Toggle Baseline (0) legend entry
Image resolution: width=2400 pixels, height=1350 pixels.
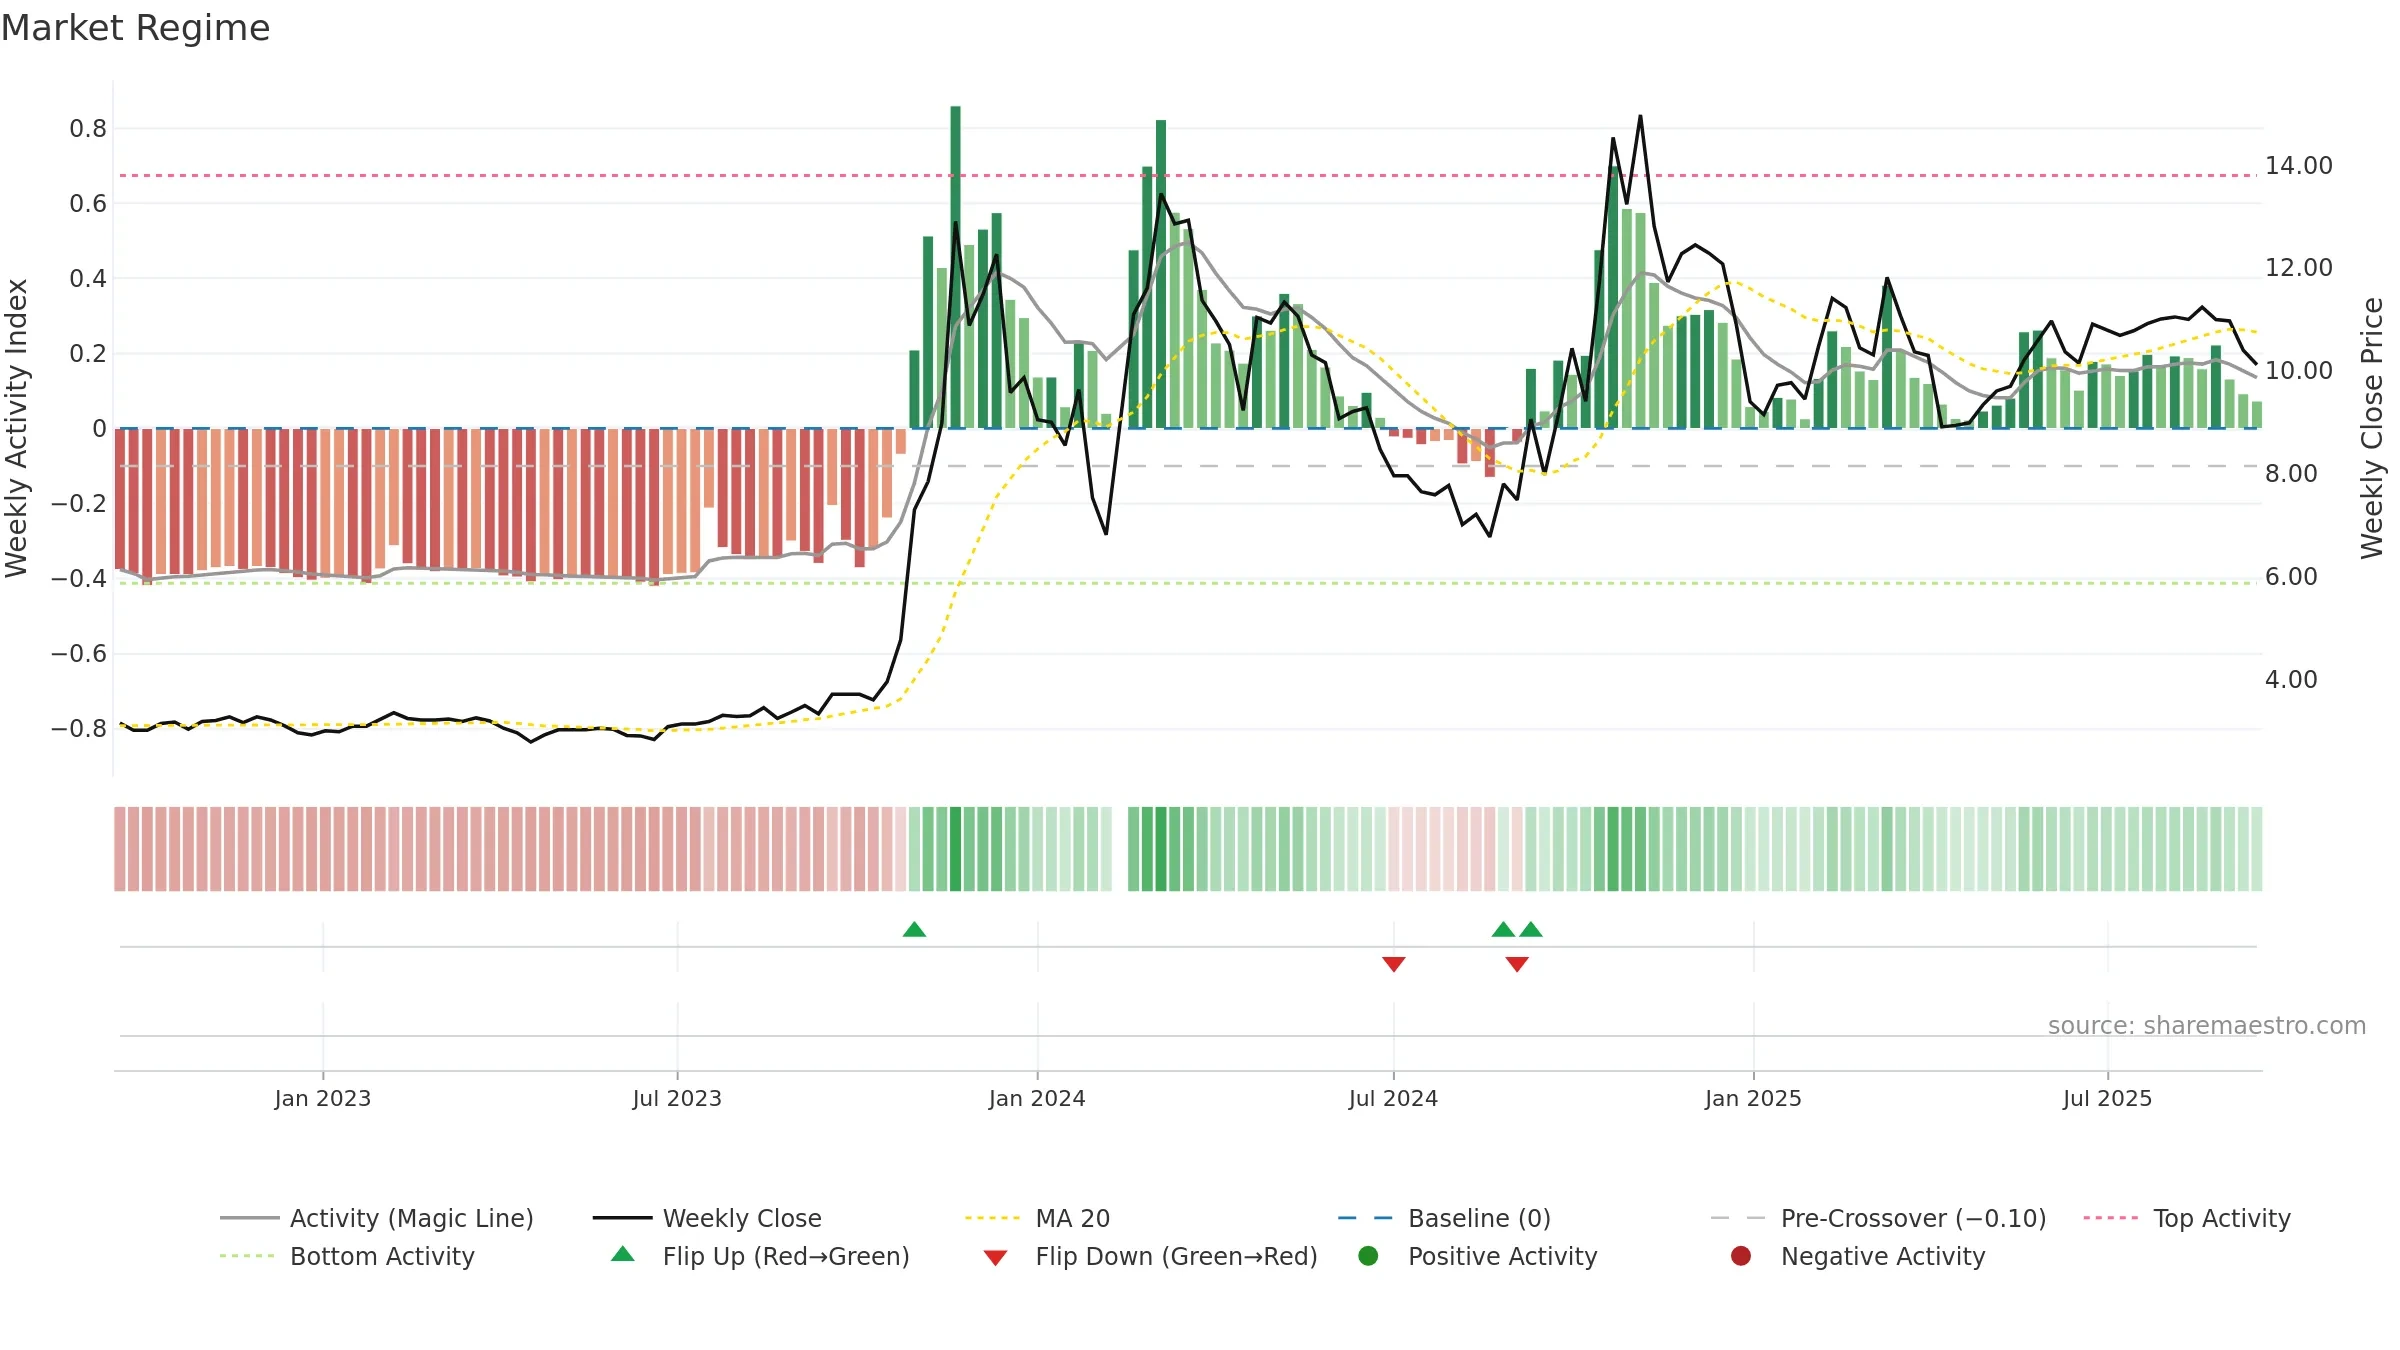[1444, 1218]
